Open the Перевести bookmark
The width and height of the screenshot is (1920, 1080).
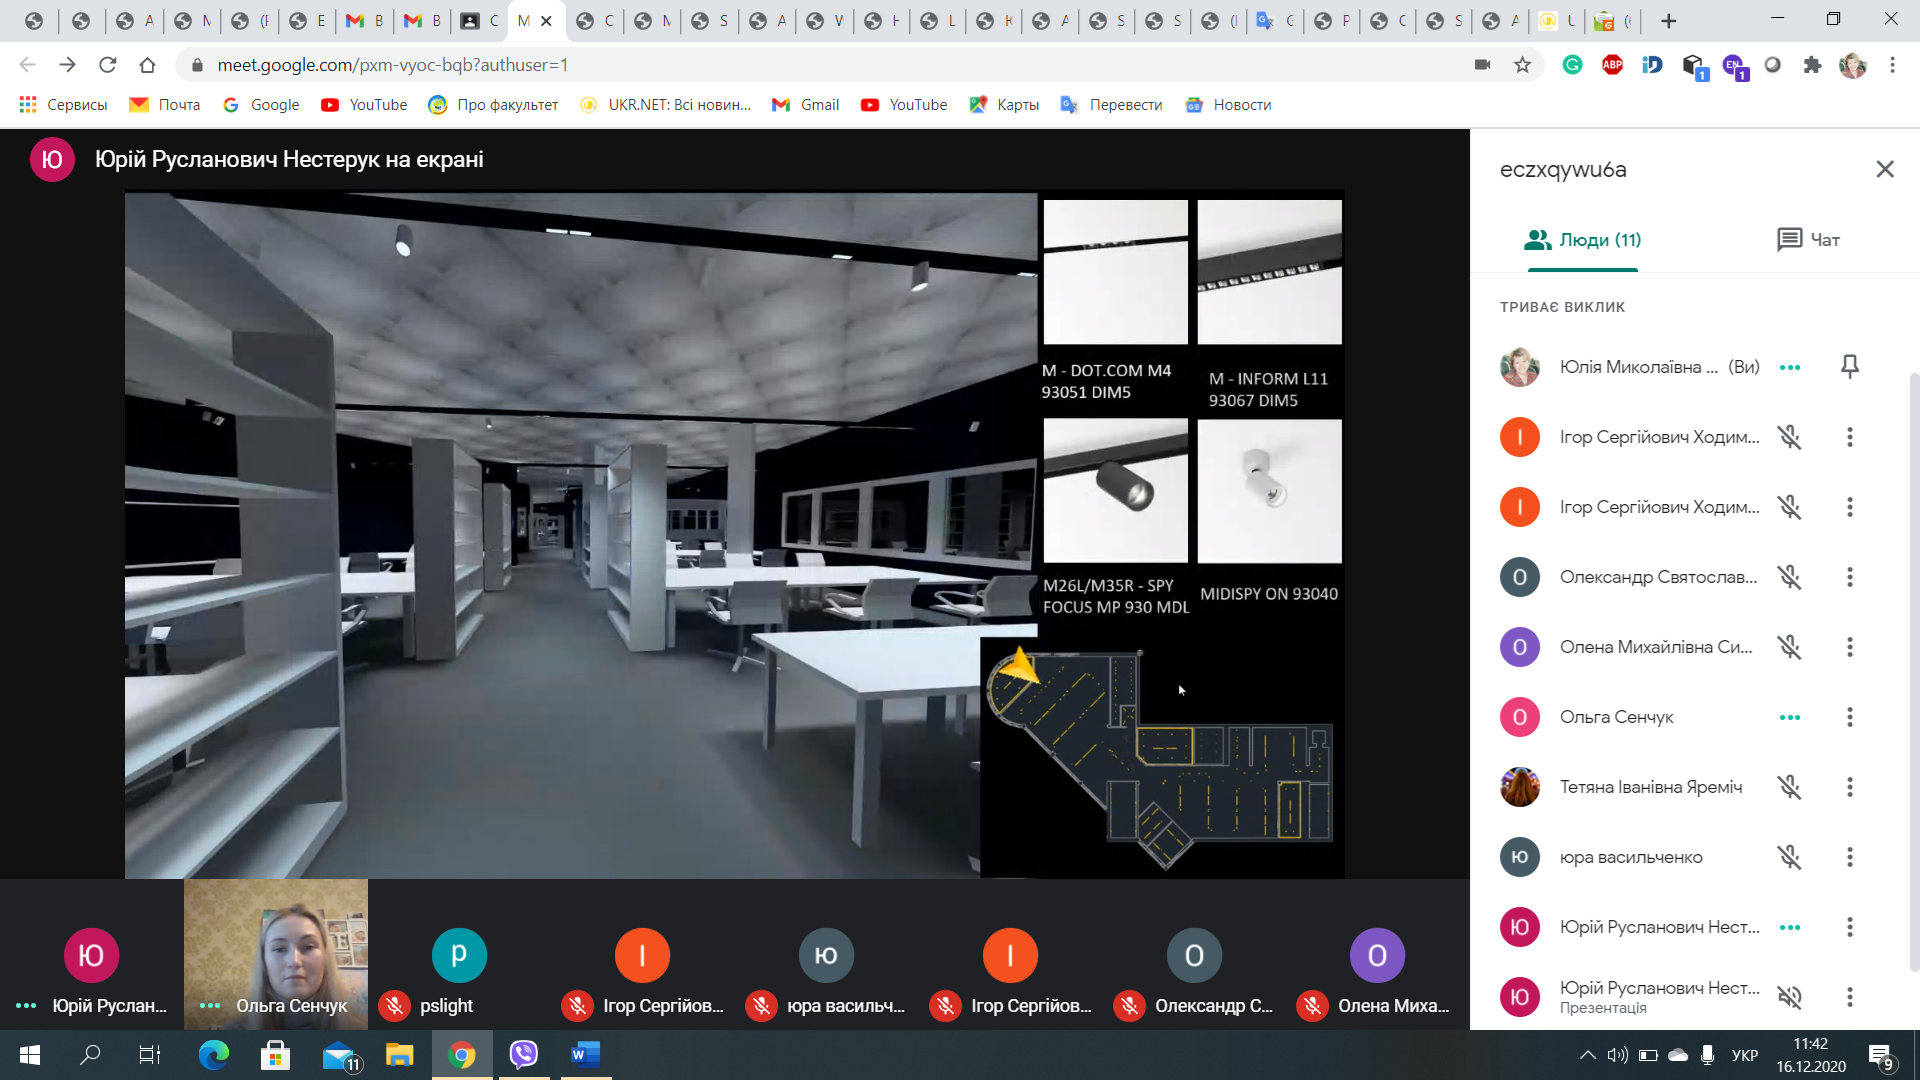1111,105
